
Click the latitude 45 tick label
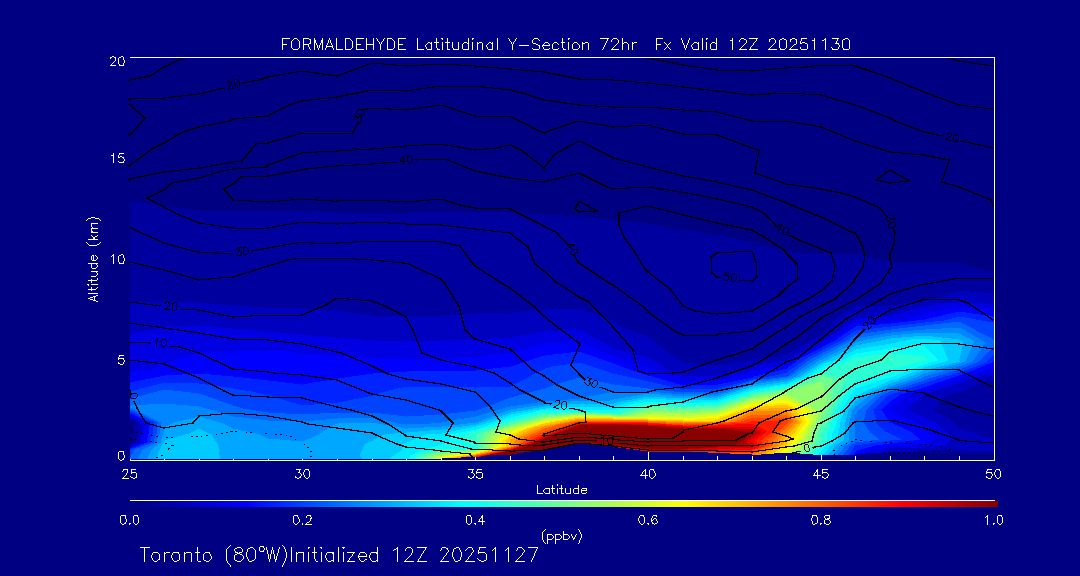pyautogui.click(x=821, y=473)
